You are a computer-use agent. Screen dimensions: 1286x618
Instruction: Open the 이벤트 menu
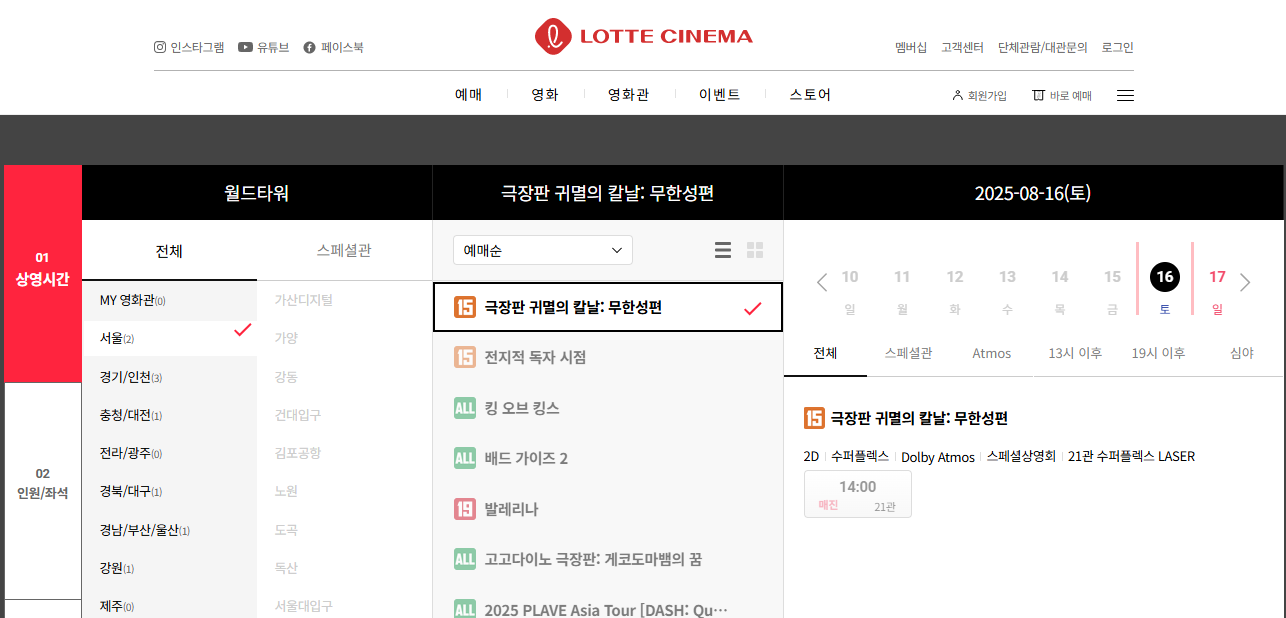coord(719,95)
